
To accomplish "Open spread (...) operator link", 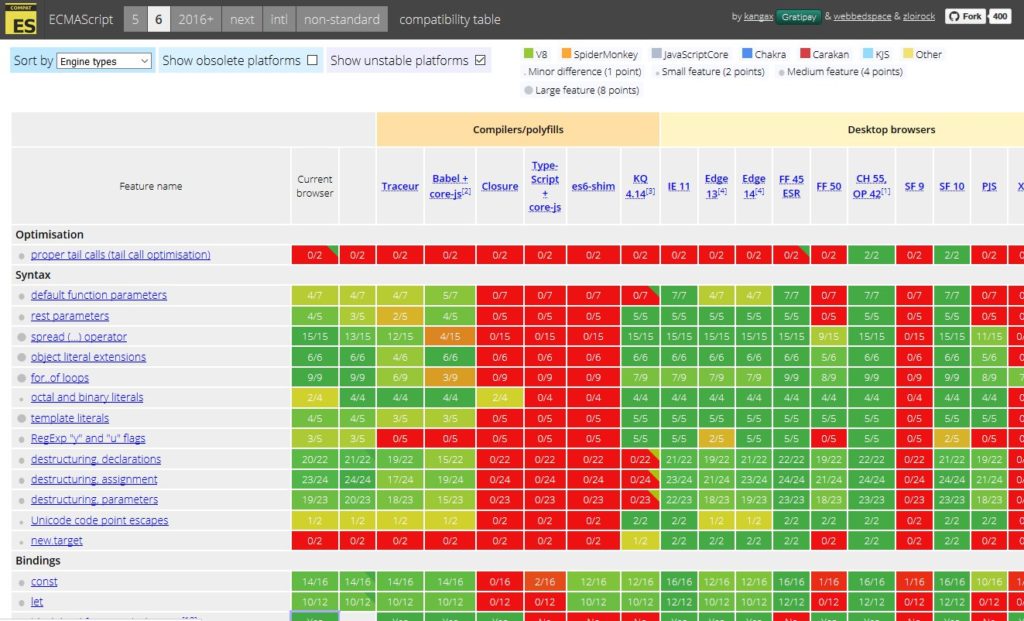I will click(79, 337).
